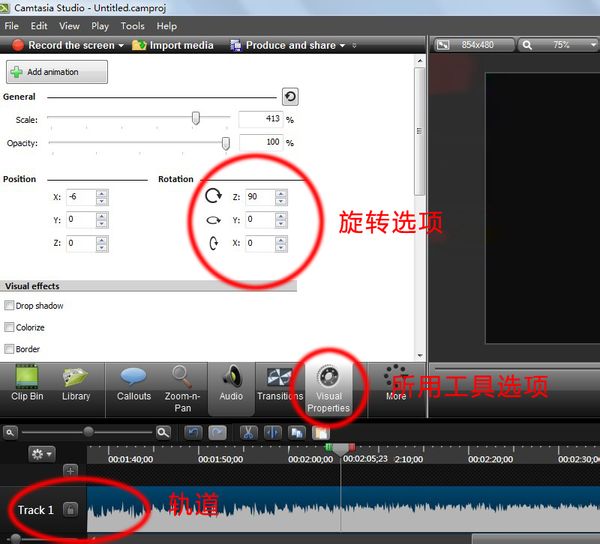Open the Library tab
Screen dimensions: 600x544
tap(76, 383)
